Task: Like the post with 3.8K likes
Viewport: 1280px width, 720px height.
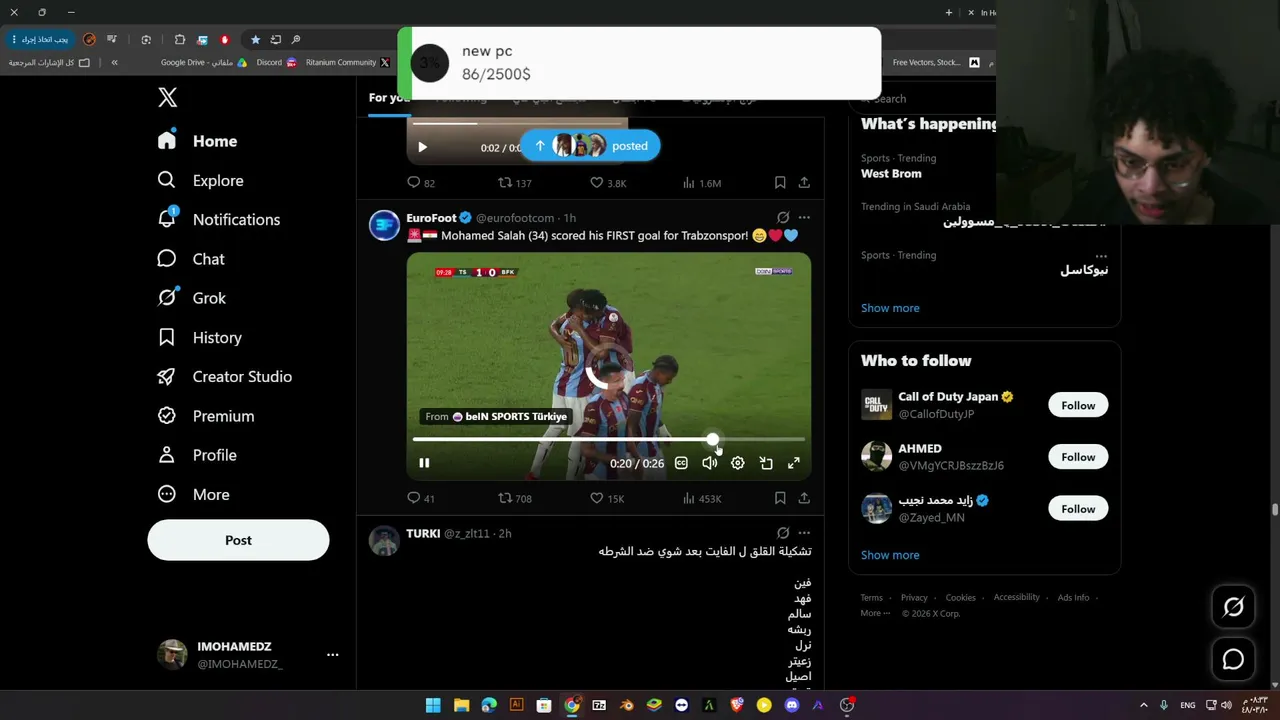Action: pyautogui.click(x=608, y=183)
